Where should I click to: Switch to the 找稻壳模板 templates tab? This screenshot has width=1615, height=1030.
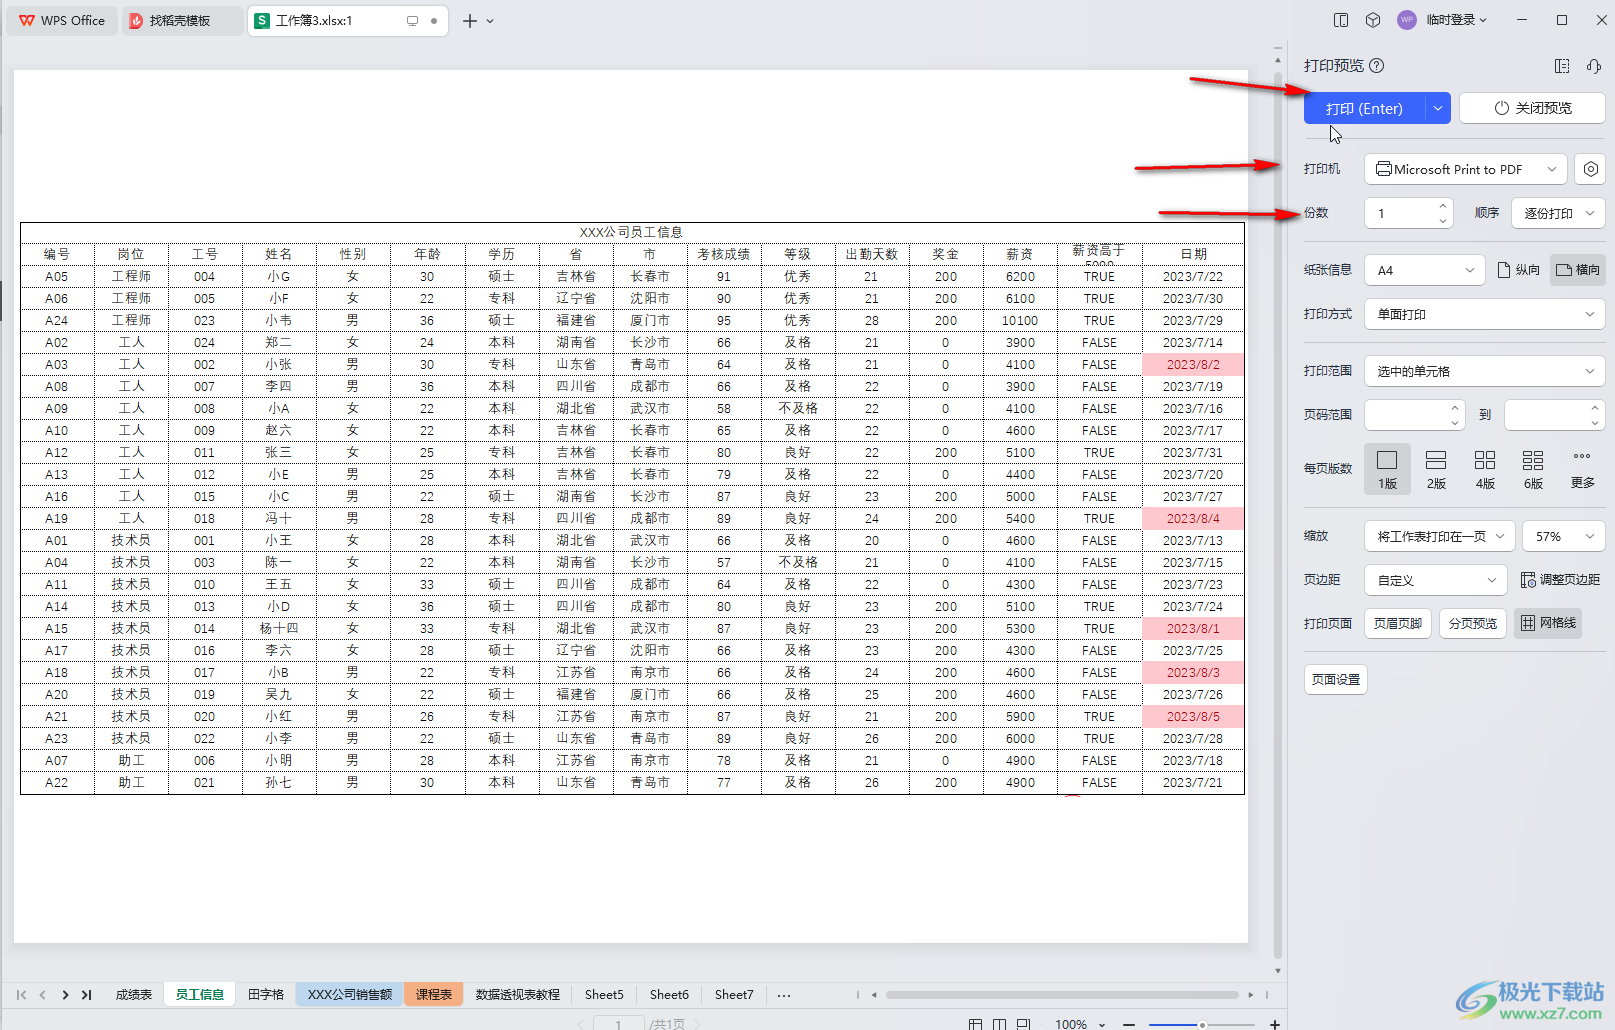tap(181, 20)
